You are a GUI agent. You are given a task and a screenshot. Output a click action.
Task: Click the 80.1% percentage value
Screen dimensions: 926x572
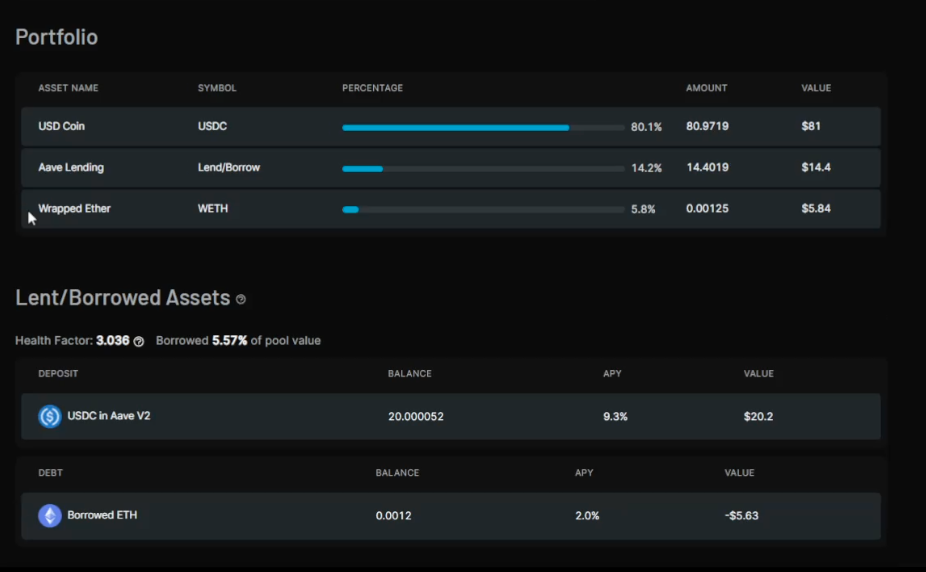(x=646, y=127)
